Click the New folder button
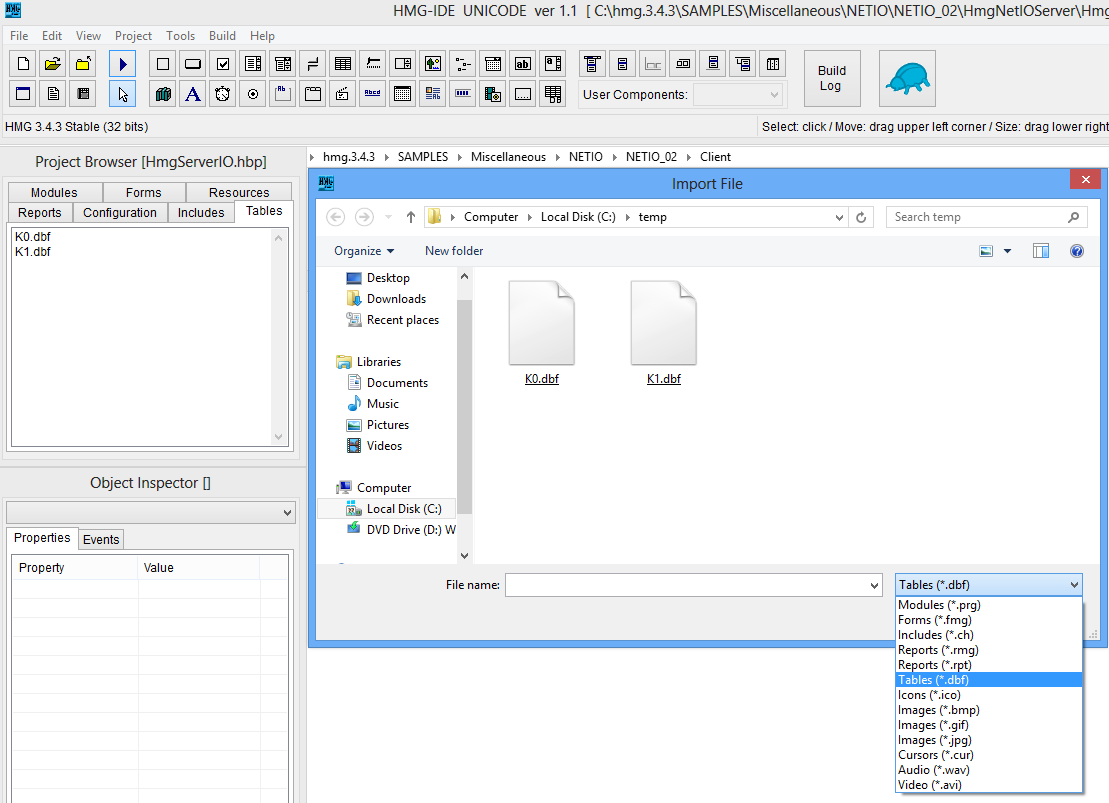Image resolution: width=1109 pixels, height=803 pixels. coord(454,250)
